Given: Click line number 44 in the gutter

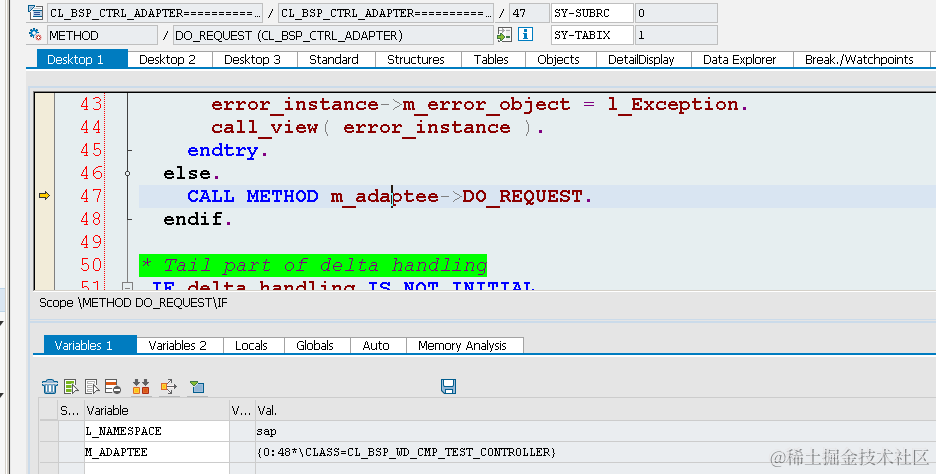Looking at the screenshot, I should tap(91, 127).
